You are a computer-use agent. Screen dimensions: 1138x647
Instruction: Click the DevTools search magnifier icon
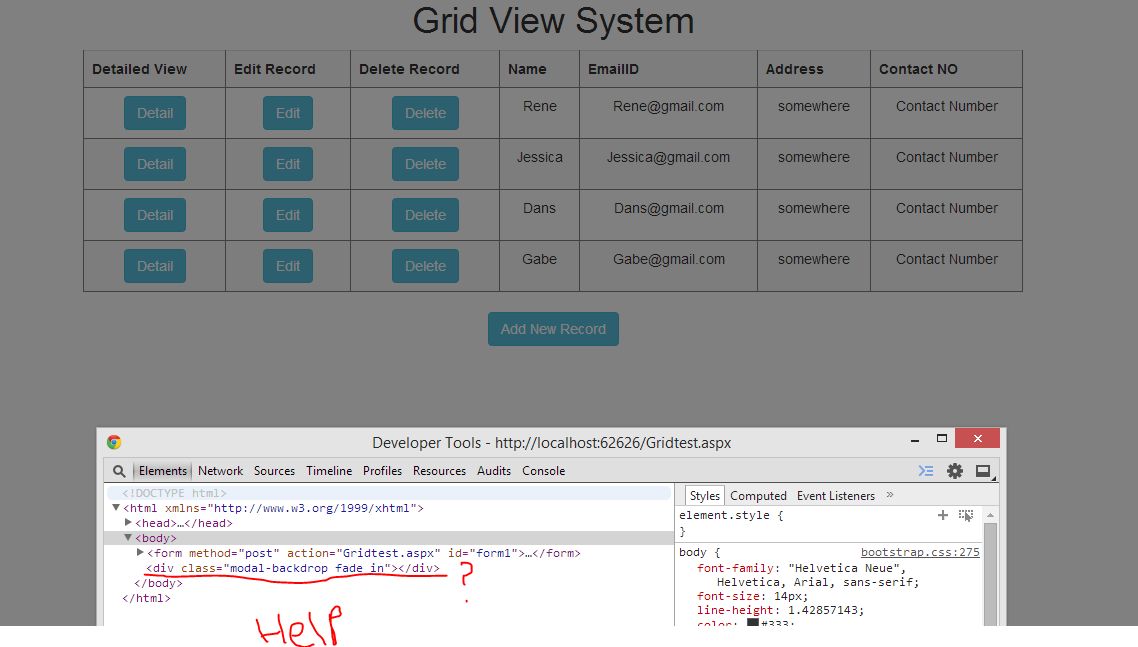click(119, 471)
